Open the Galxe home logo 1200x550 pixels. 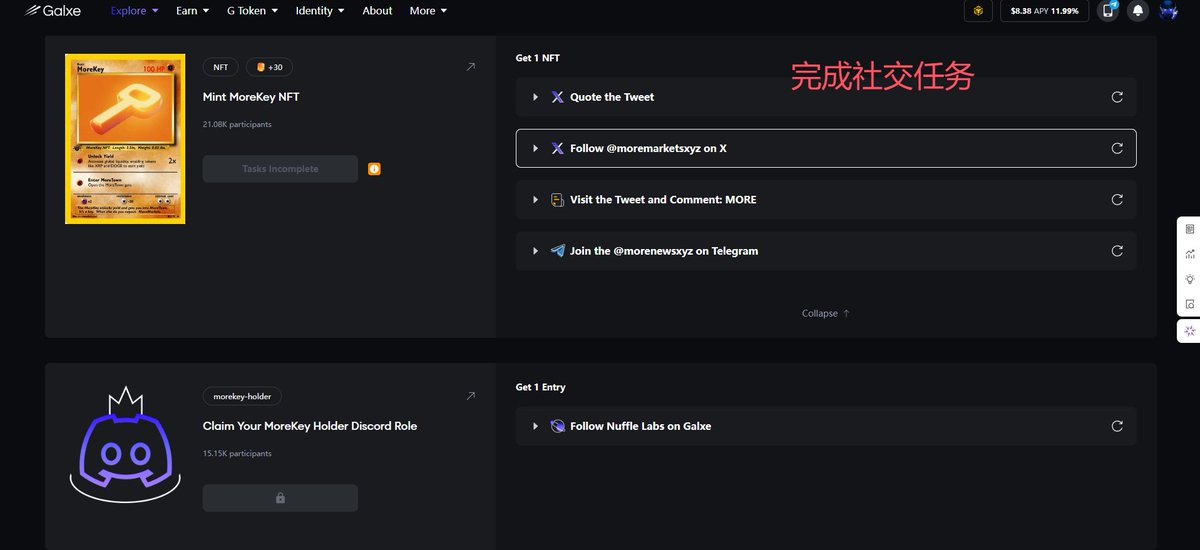point(54,11)
